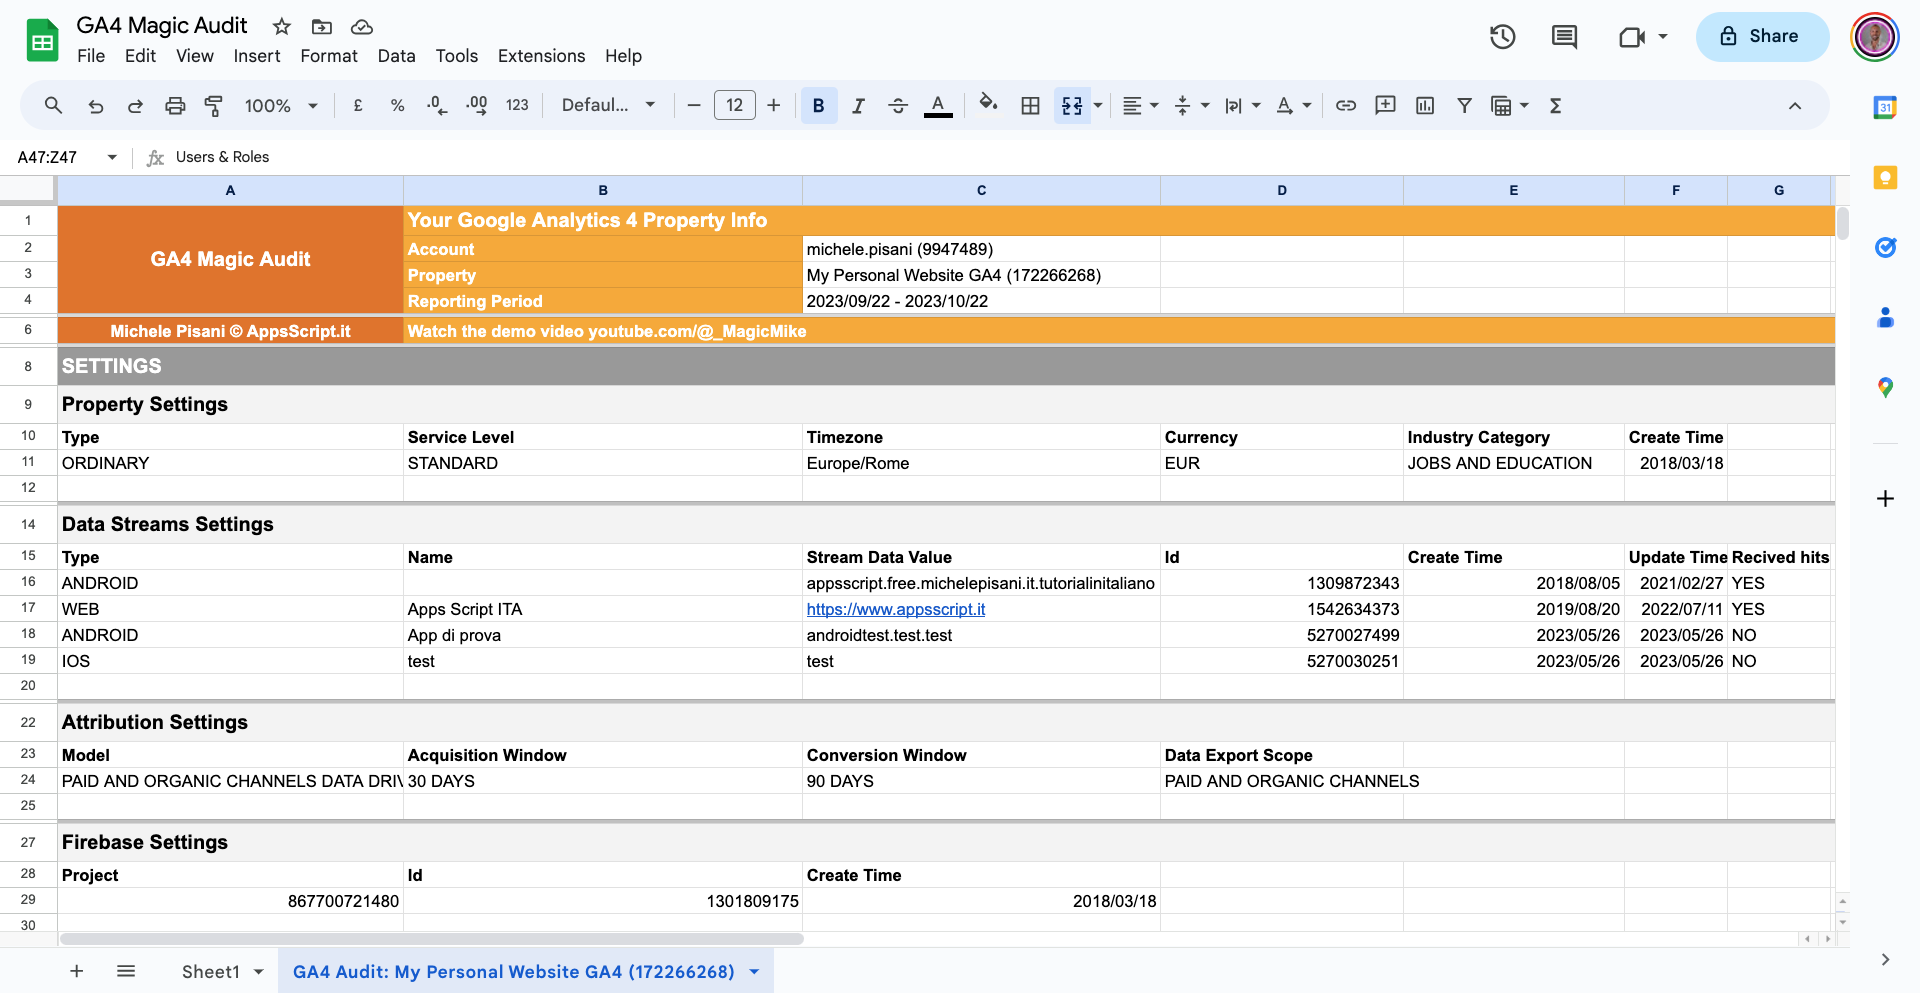Add a new sheet

tap(76, 971)
